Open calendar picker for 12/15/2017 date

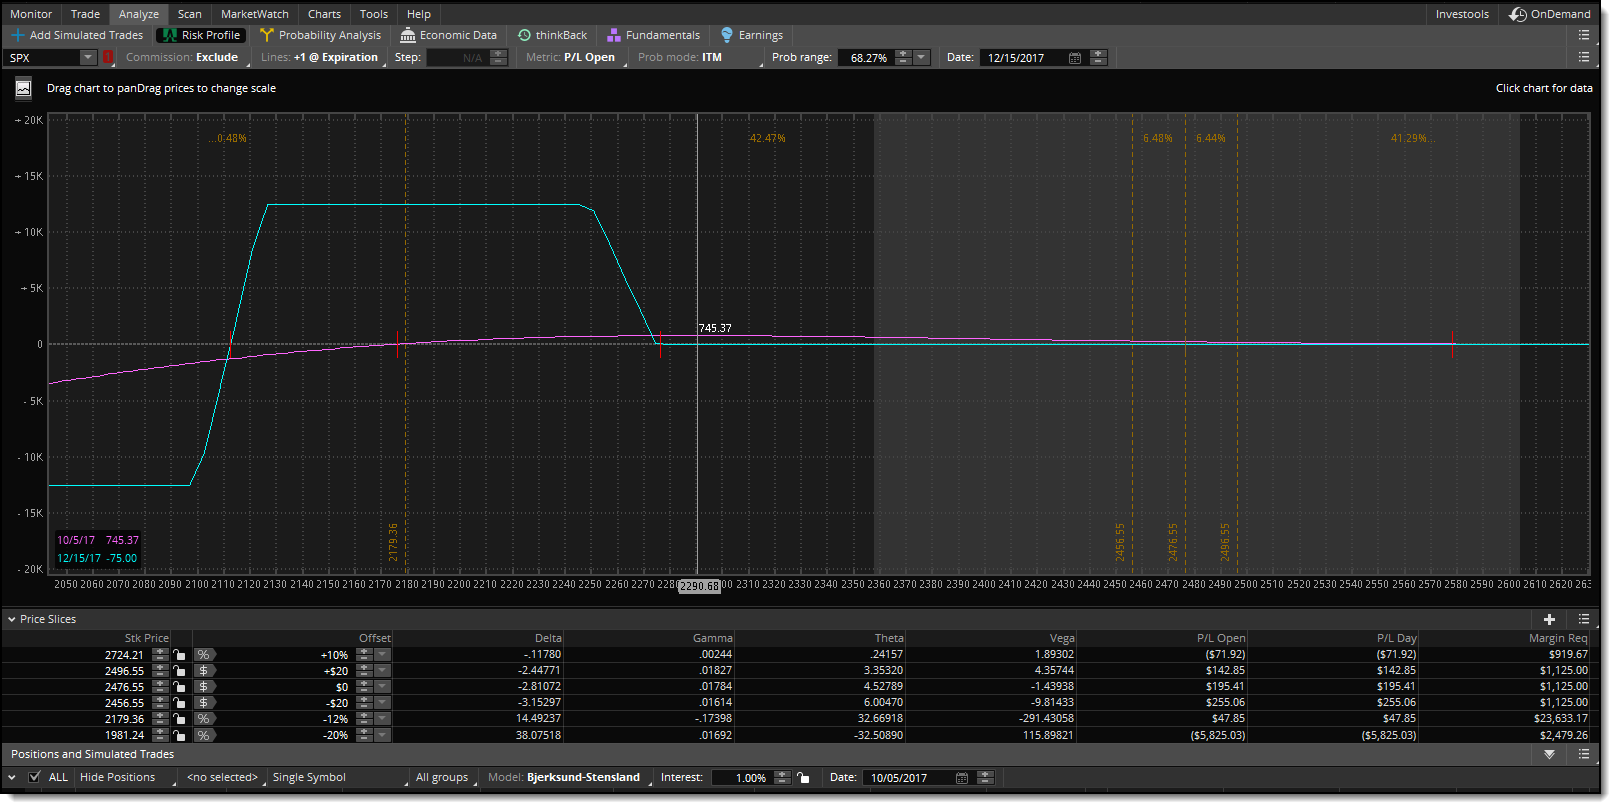click(1075, 58)
